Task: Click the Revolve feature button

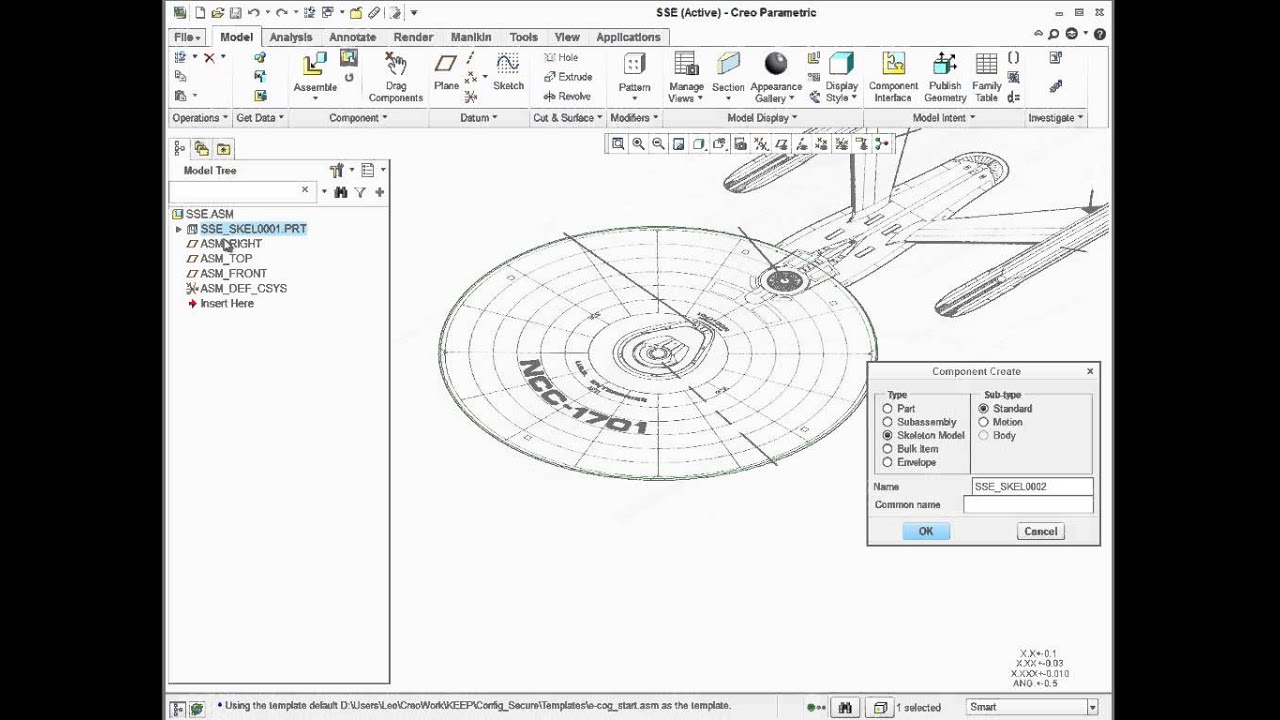Action: click(x=567, y=96)
